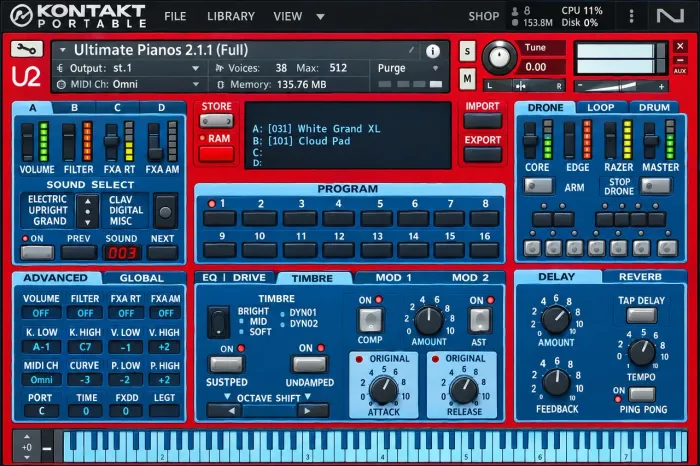Click the instrument info icon
Viewport: 700px width, 466px height.
tap(432, 51)
